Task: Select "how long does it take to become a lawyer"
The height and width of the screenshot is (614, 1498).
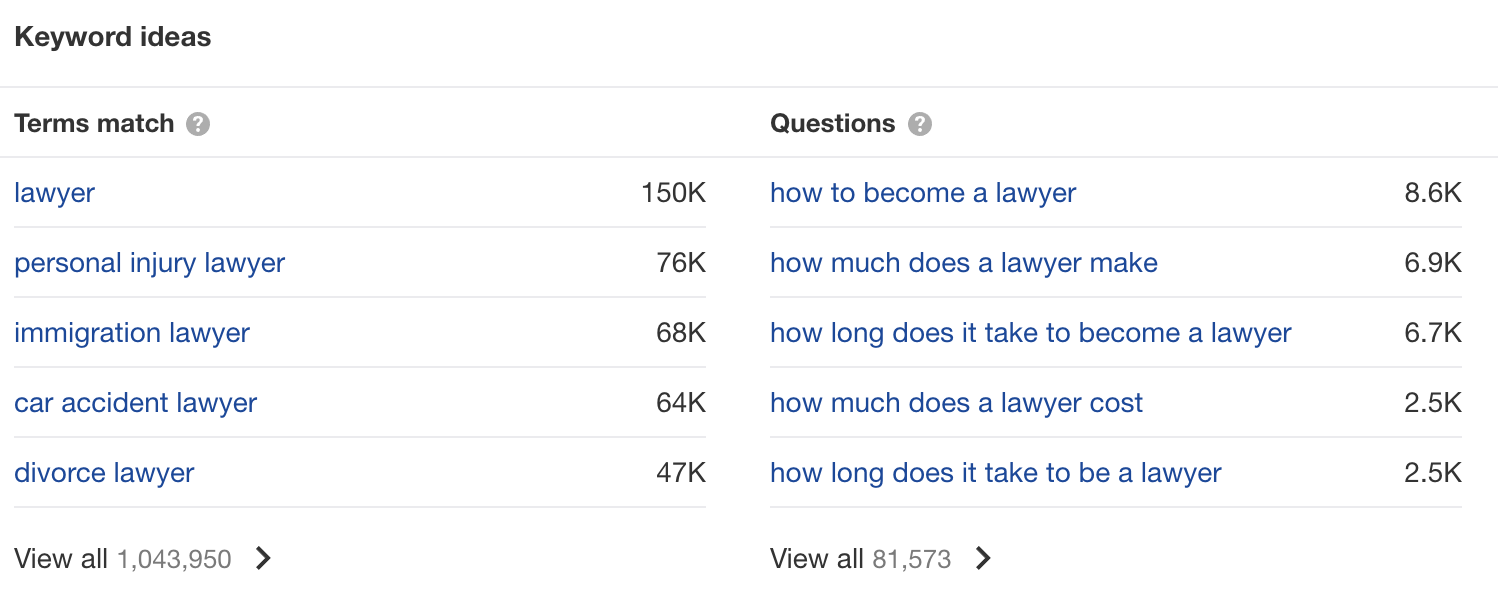Action: point(1030,333)
